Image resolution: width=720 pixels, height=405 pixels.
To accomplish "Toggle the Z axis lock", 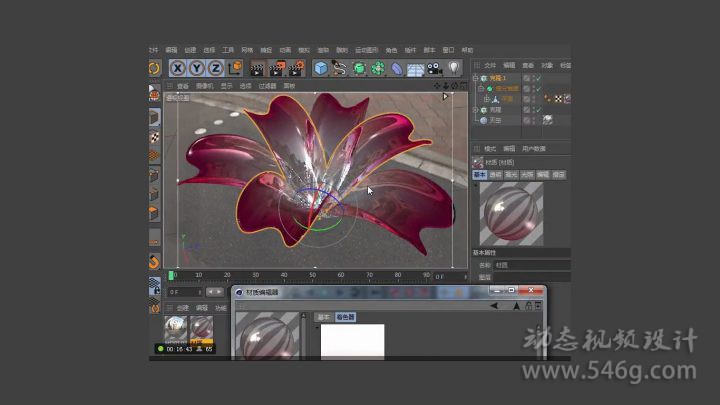I will click(x=215, y=68).
